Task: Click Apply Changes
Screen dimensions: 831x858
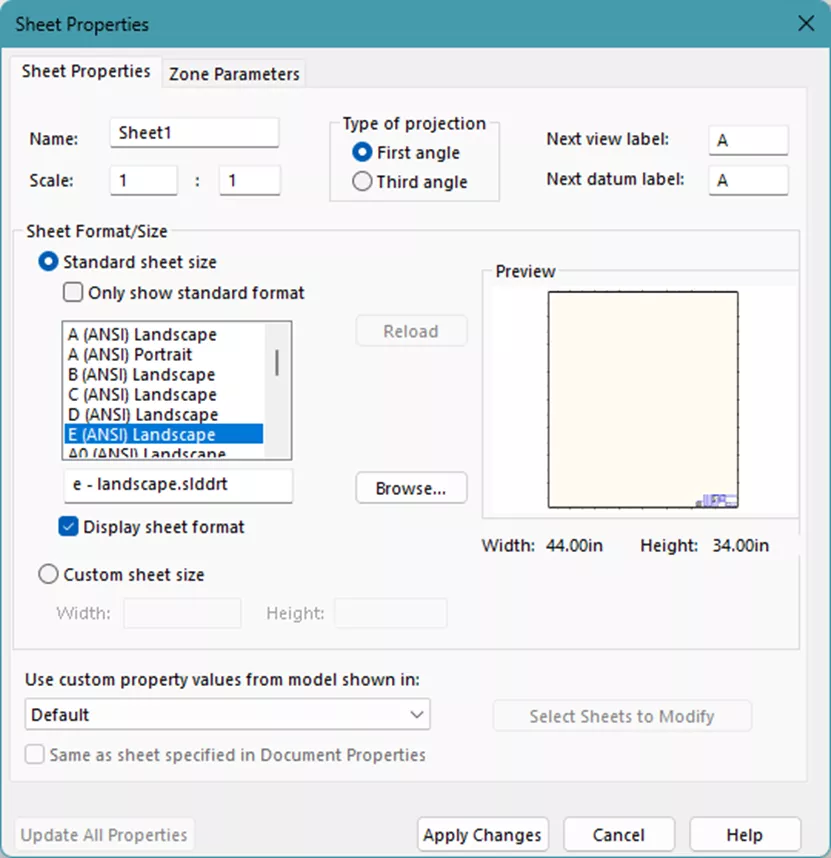Action: click(x=482, y=834)
